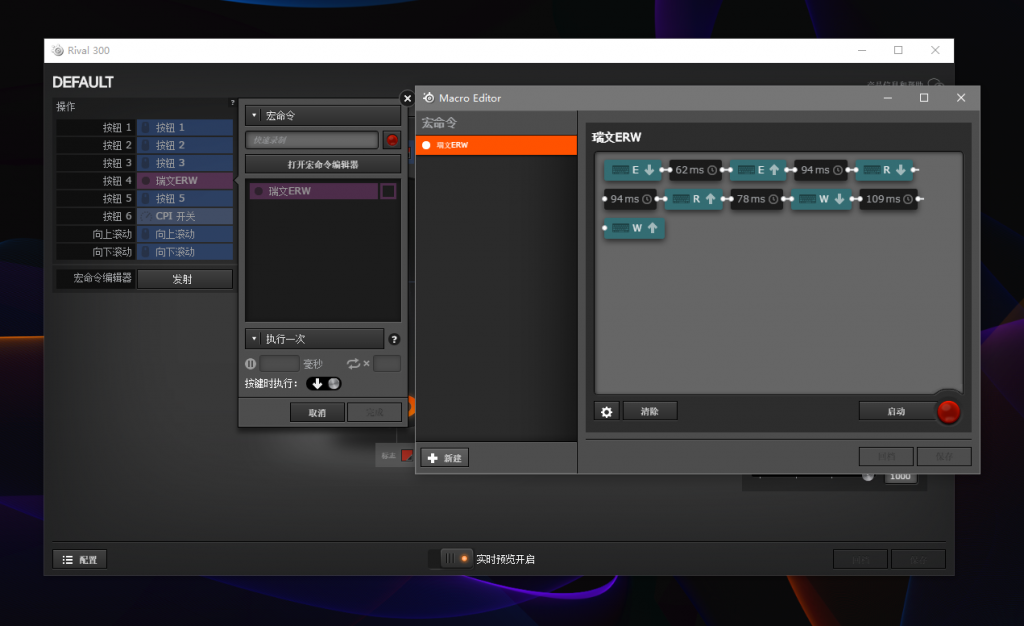
Task: Click the 清除 clear button
Action: click(x=650, y=411)
